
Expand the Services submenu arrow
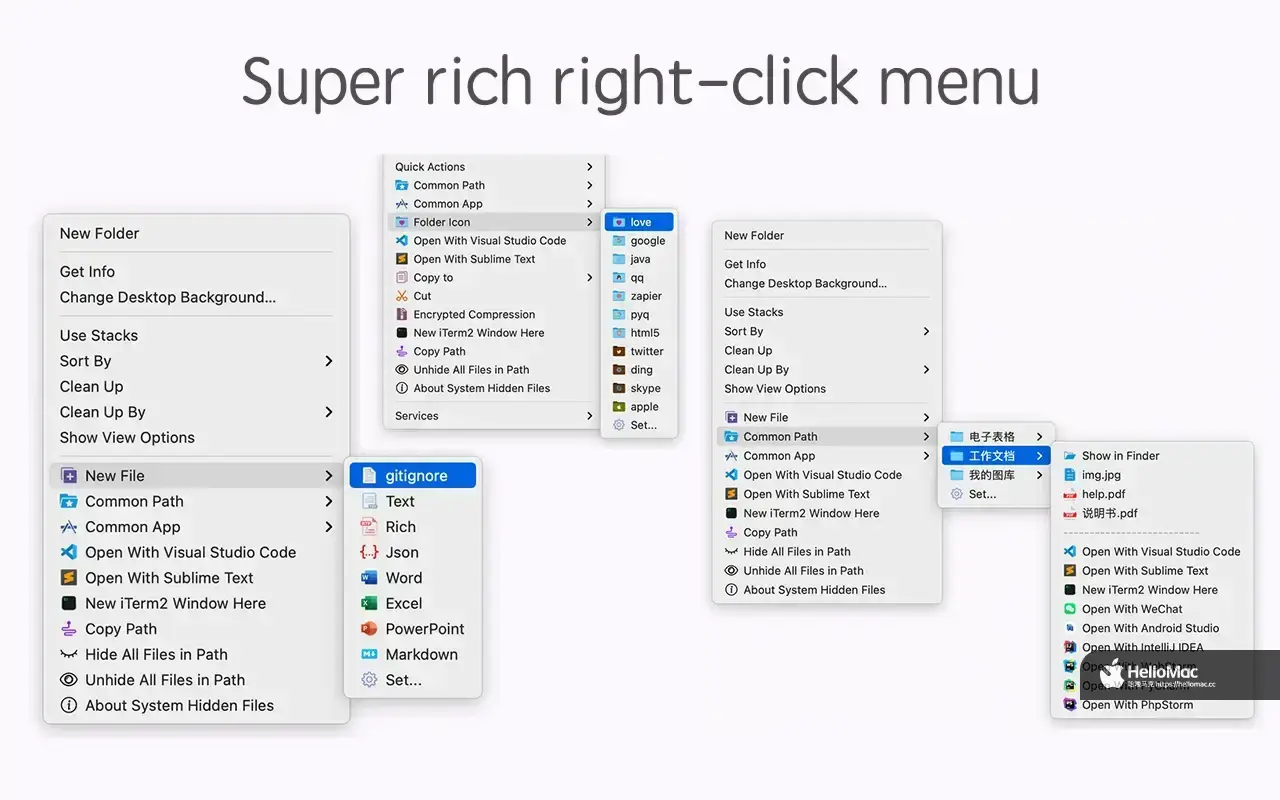589,416
